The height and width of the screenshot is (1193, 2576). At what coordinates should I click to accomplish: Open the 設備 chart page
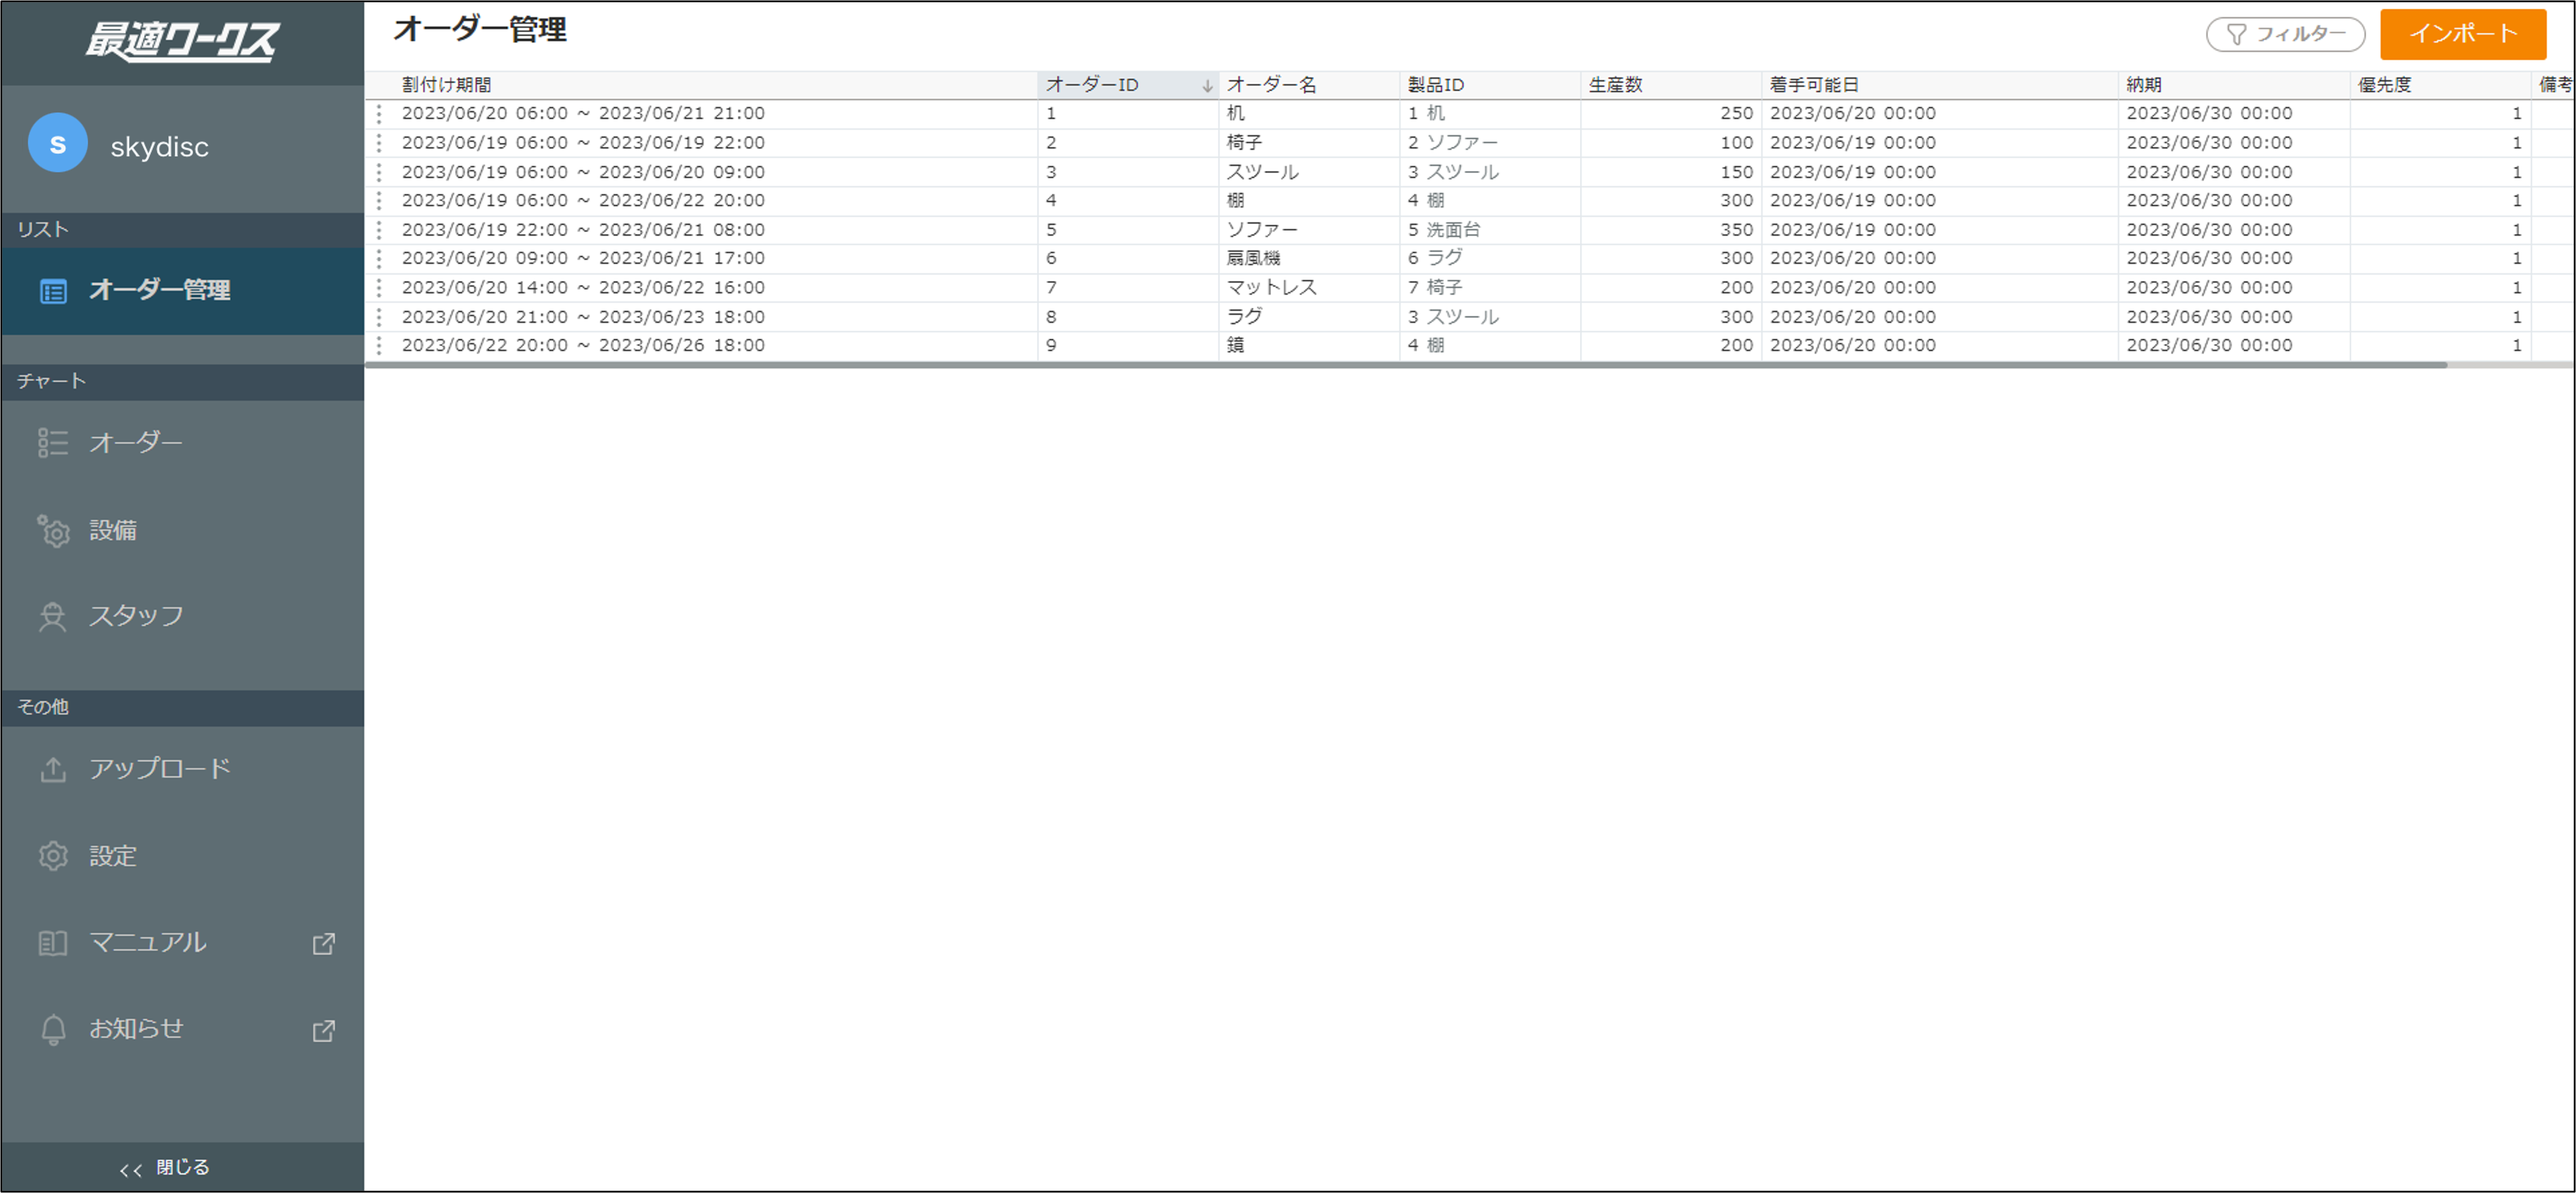[x=183, y=530]
